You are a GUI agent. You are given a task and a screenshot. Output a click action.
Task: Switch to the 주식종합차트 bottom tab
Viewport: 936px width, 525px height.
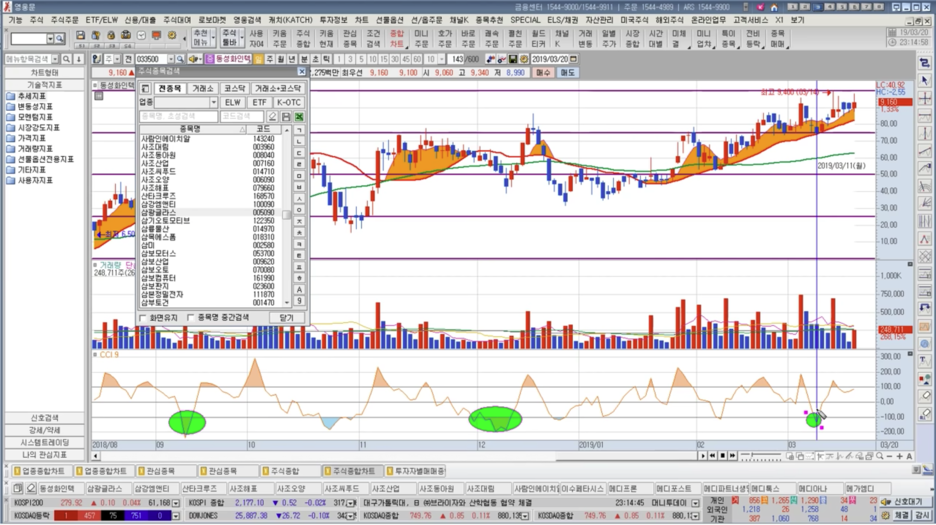tap(350, 471)
